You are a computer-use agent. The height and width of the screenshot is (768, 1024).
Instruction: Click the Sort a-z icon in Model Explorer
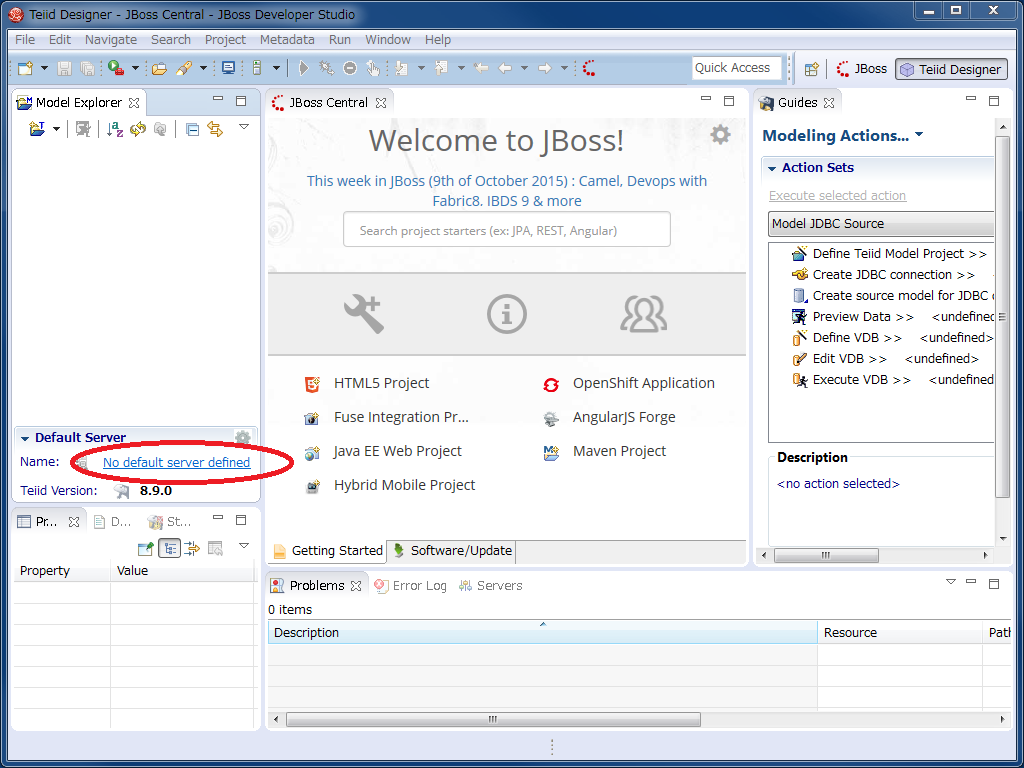coord(115,129)
